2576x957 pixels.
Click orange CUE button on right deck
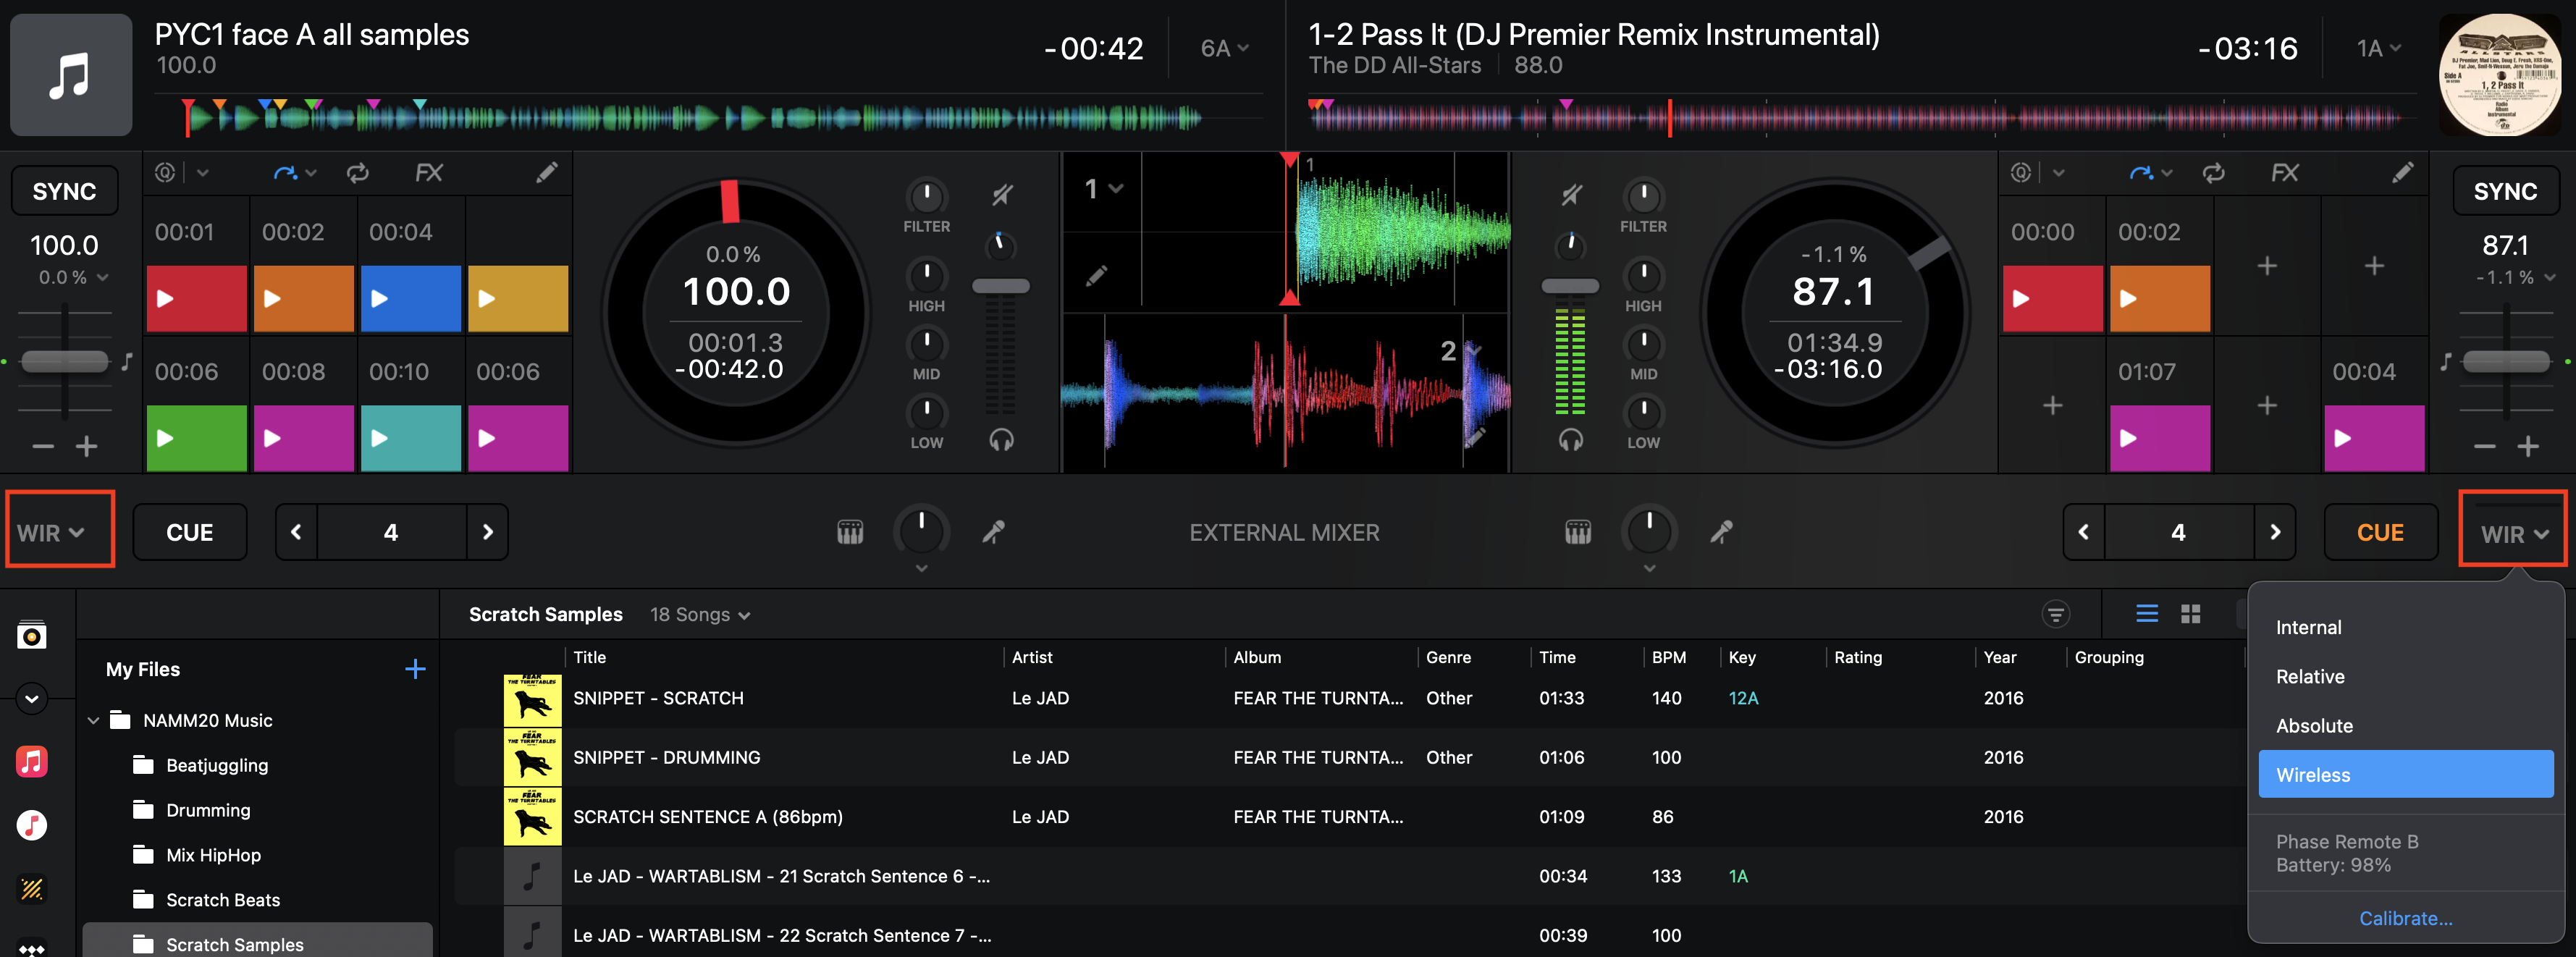pos(2380,532)
